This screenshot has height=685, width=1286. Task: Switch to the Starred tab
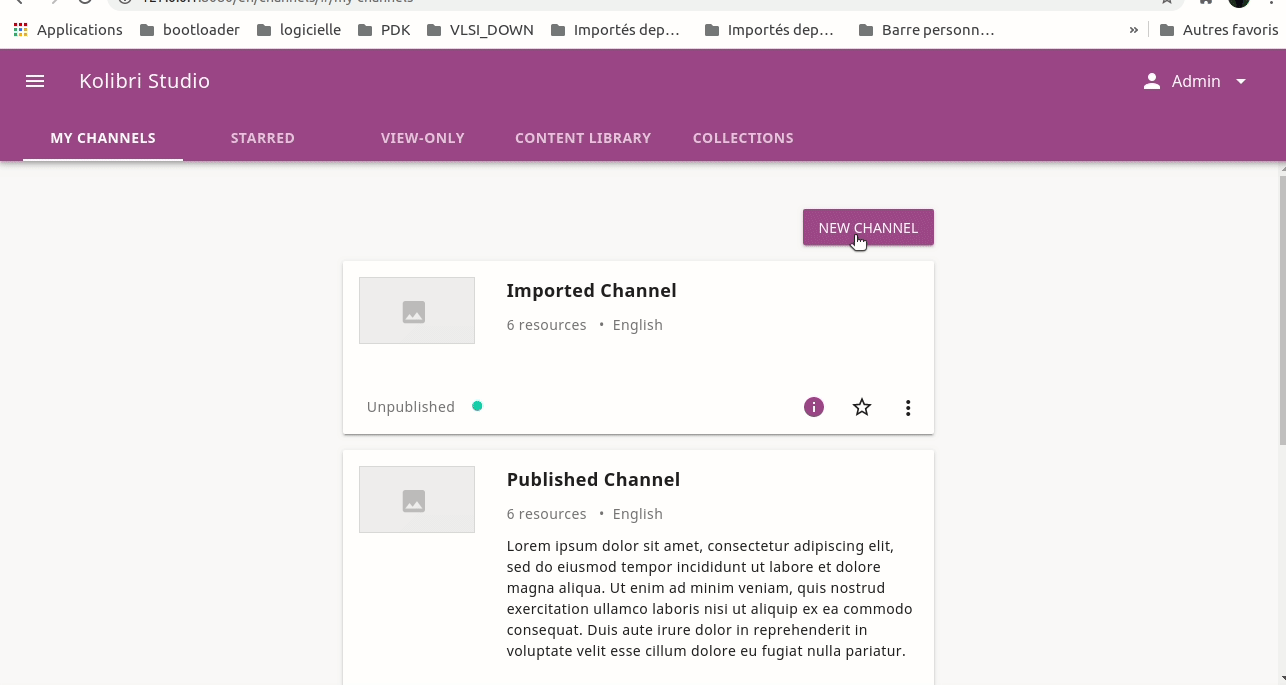point(263,138)
